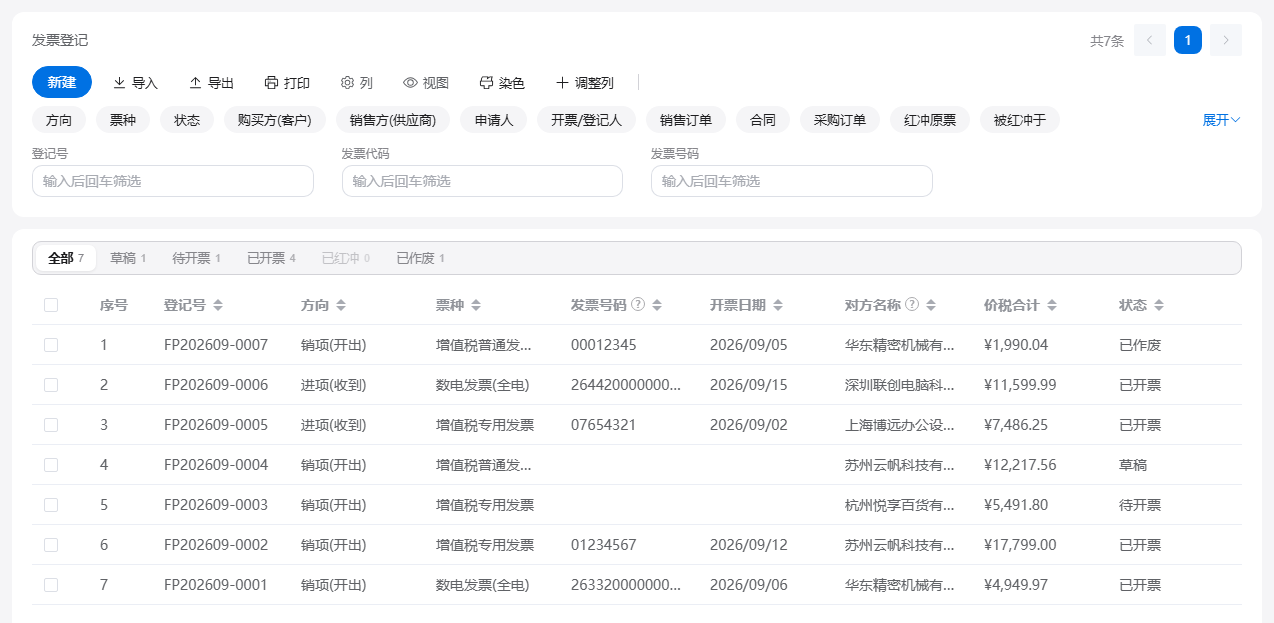Image resolution: width=1274 pixels, height=623 pixels.
Task: Switch to the 待开票 tab
Action: 197,258
